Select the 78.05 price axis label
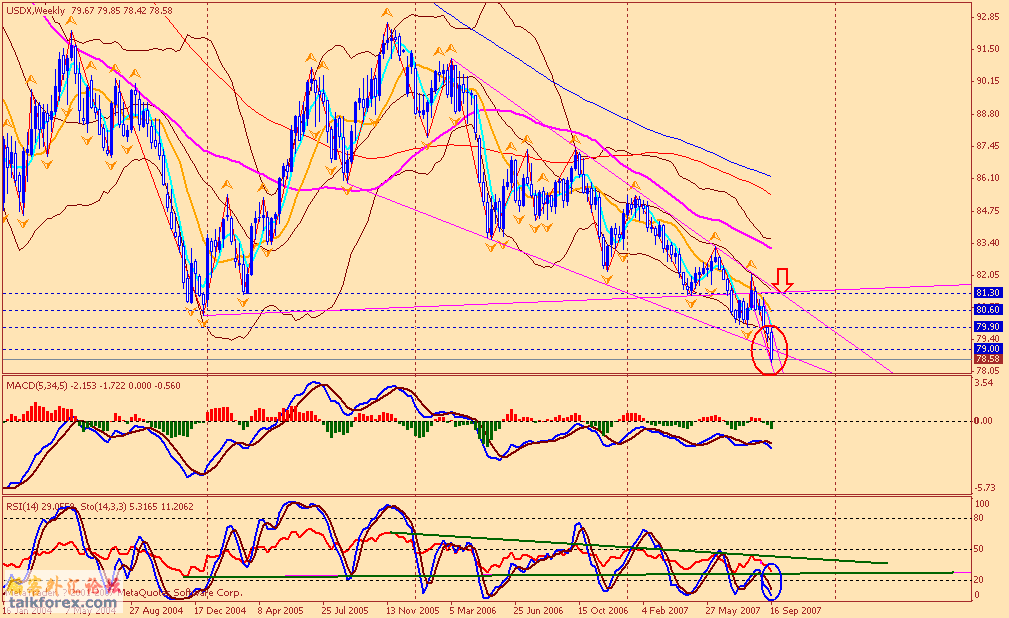This screenshot has width=1009, height=618. (988, 371)
